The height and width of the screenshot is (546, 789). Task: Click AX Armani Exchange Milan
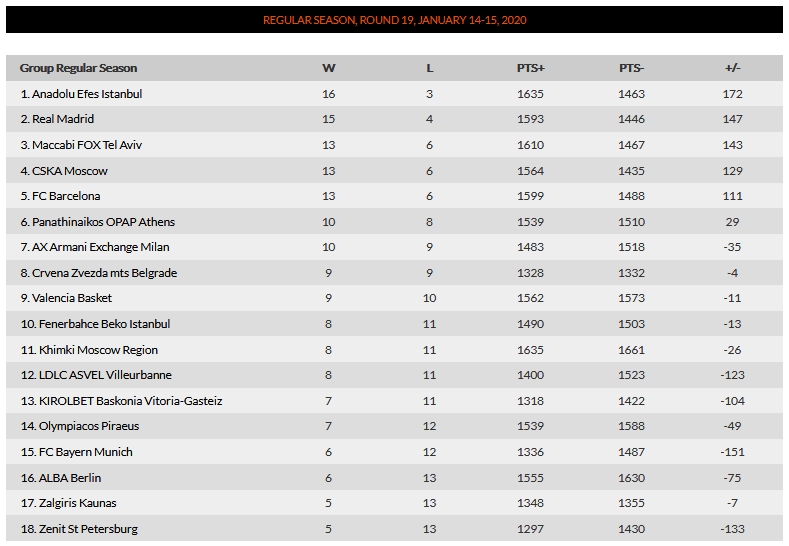[x=95, y=247]
